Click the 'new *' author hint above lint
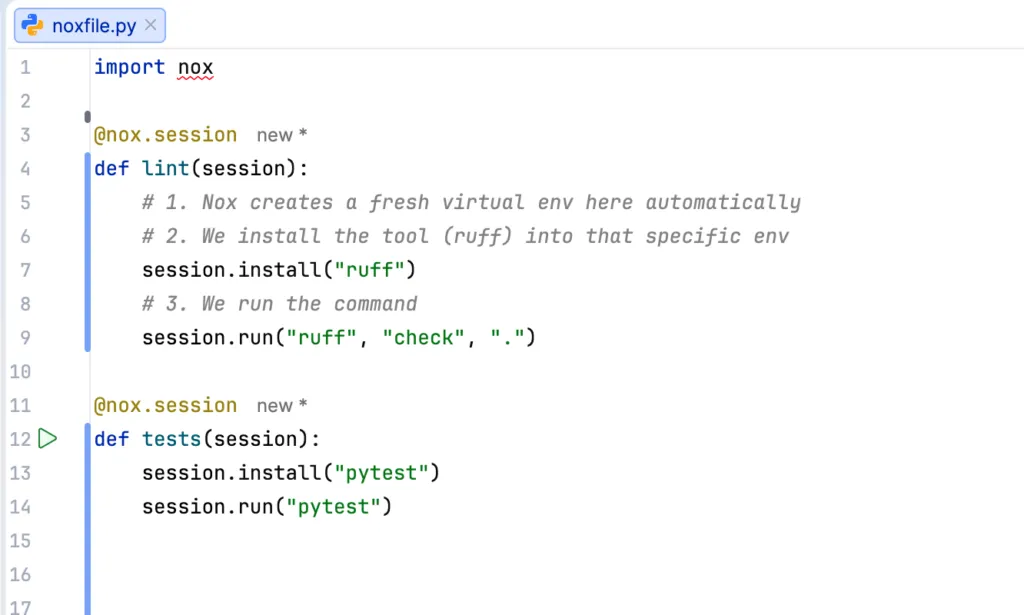The image size is (1024, 615). [281, 135]
